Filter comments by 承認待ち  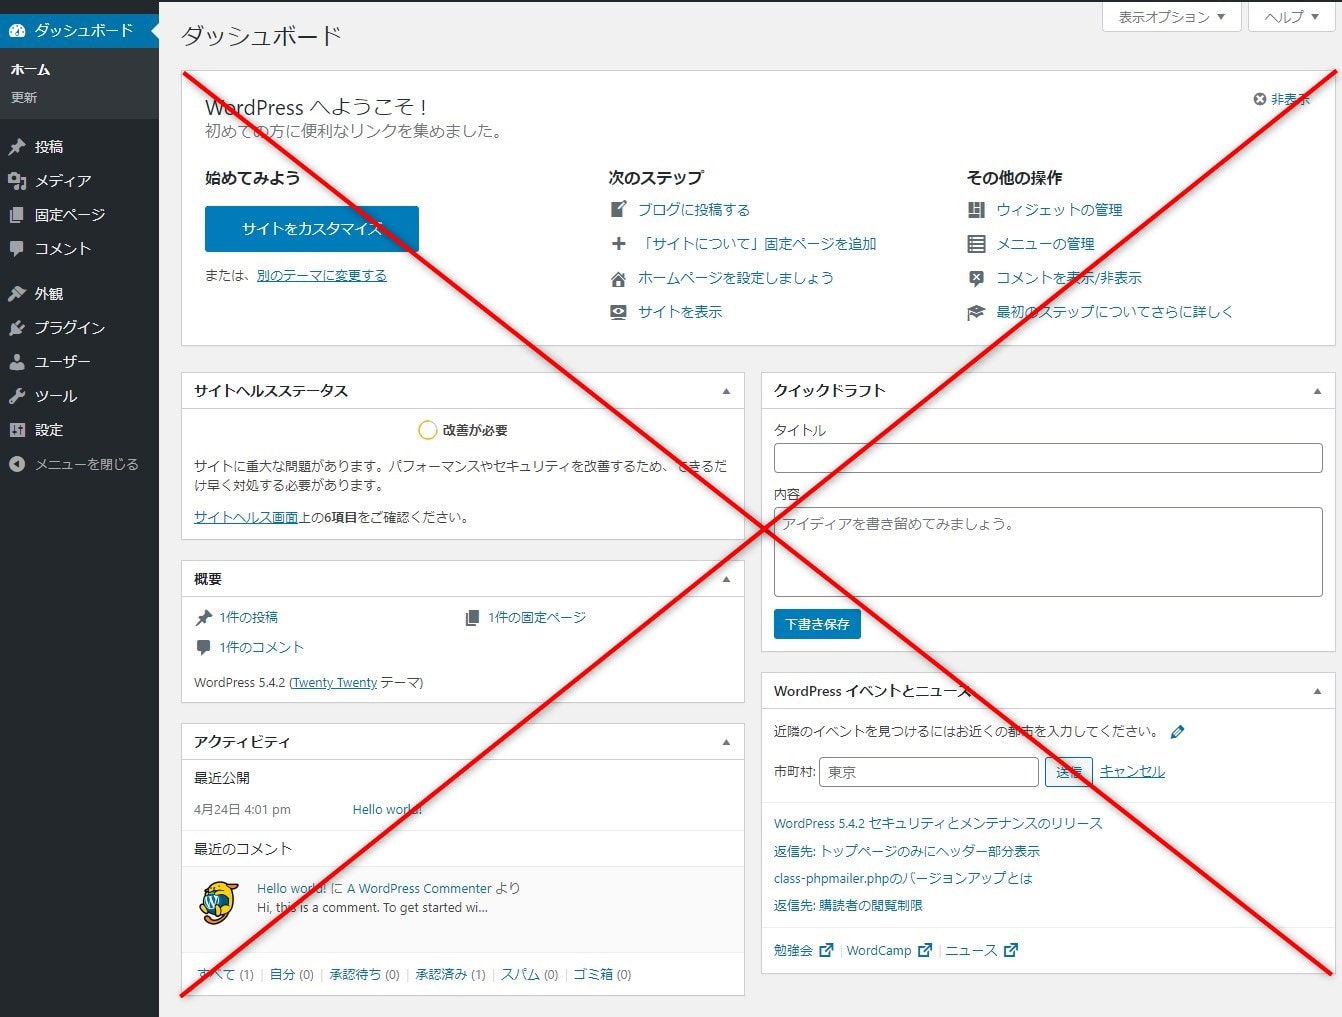[x=355, y=975]
